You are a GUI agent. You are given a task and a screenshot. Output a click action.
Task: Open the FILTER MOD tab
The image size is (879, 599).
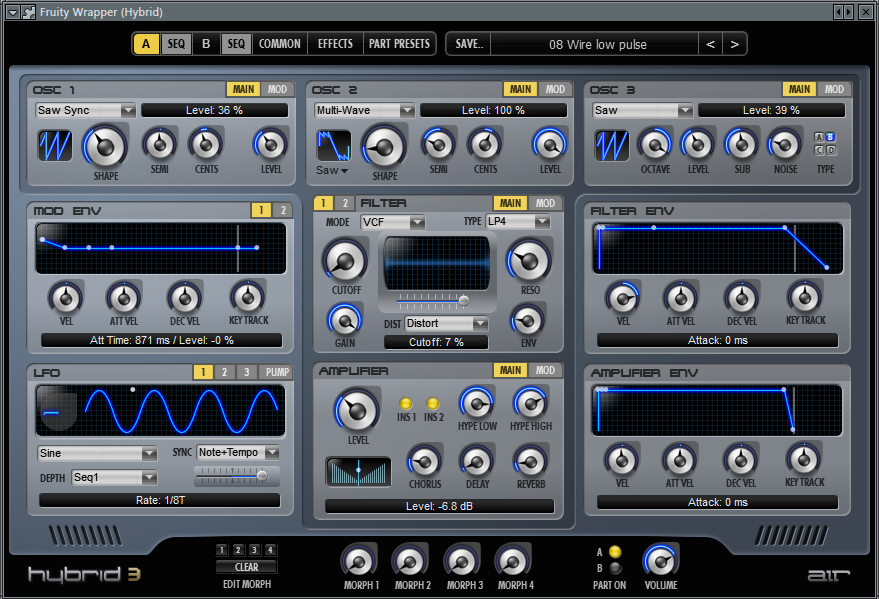pos(545,203)
